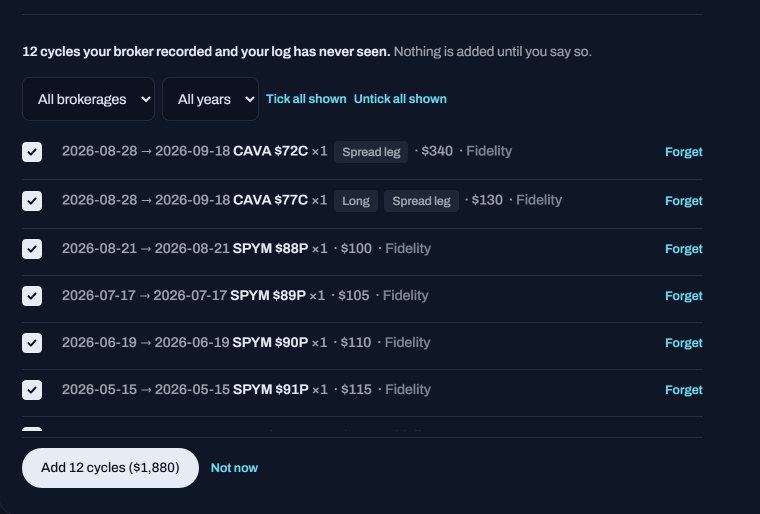Dismiss with the Not now link
760x514 pixels.
pos(234,468)
